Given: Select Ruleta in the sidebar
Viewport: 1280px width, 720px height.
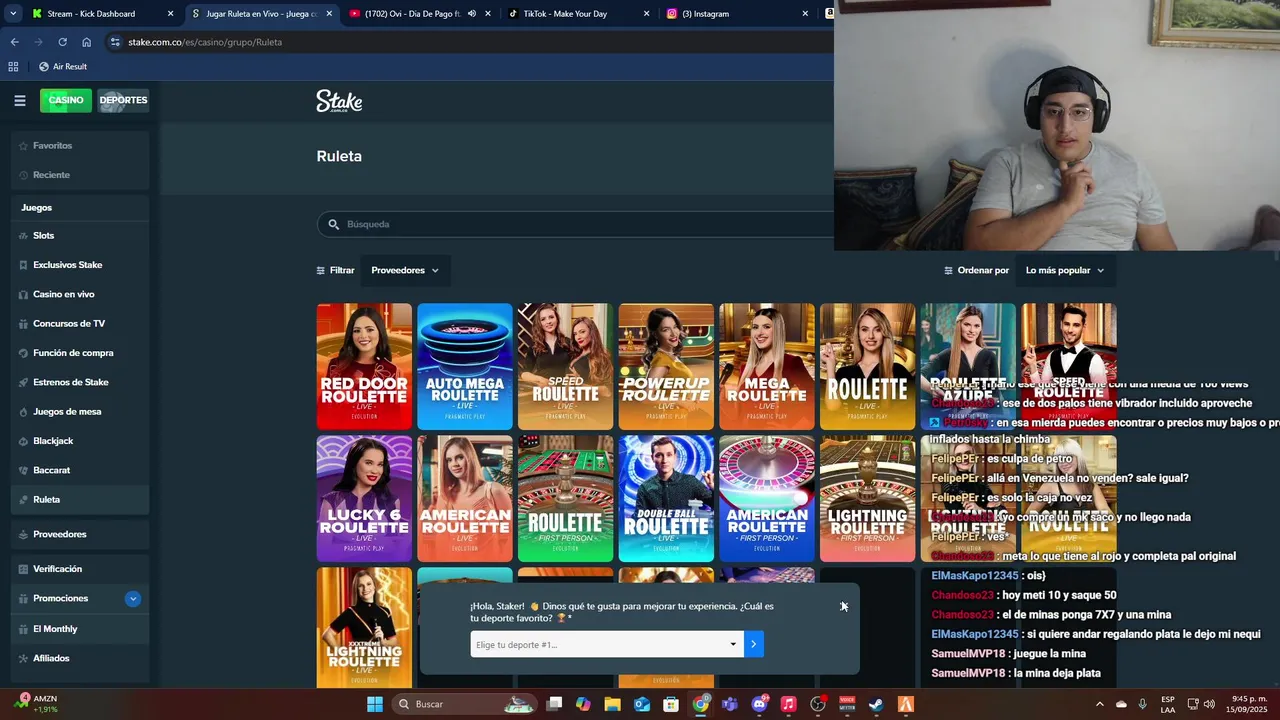Looking at the screenshot, I should [80, 500].
